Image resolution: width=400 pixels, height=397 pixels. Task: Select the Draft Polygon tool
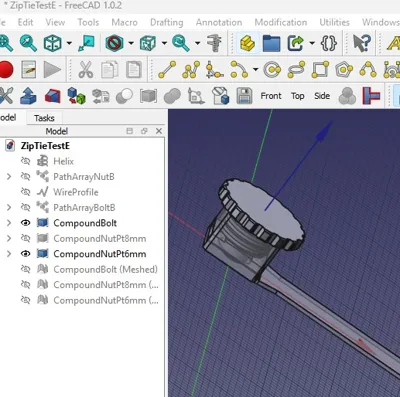(344, 70)
